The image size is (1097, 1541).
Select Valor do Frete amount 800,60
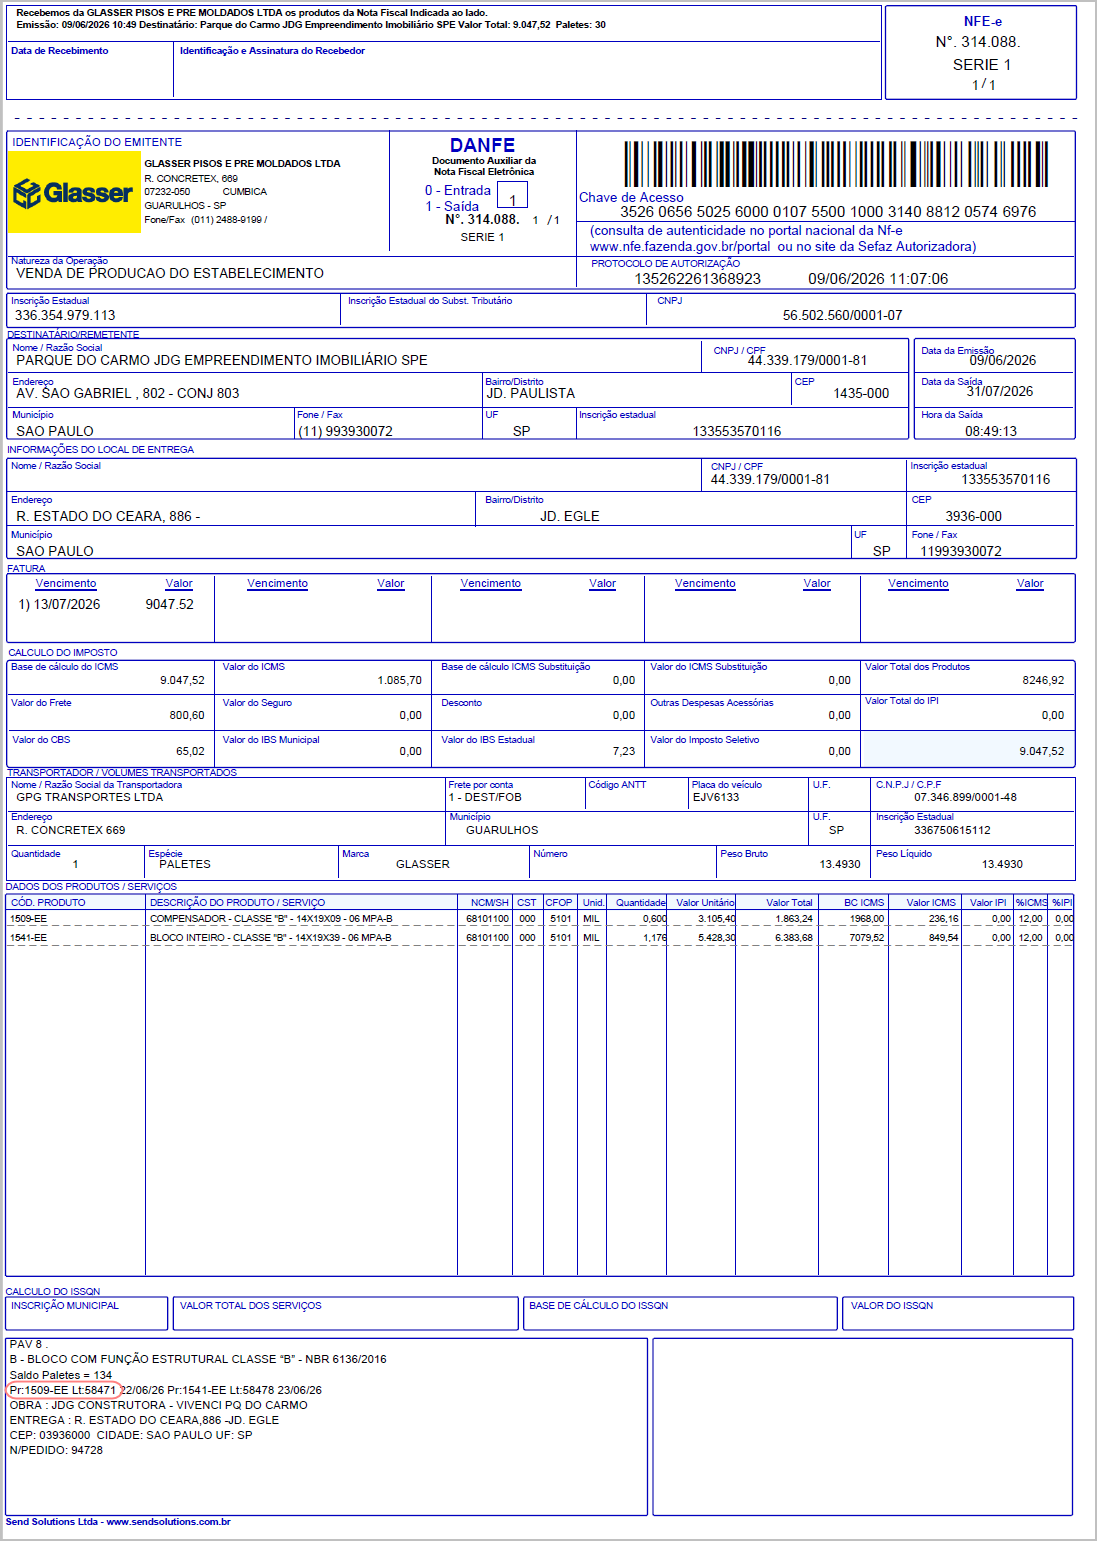(187, 715)
